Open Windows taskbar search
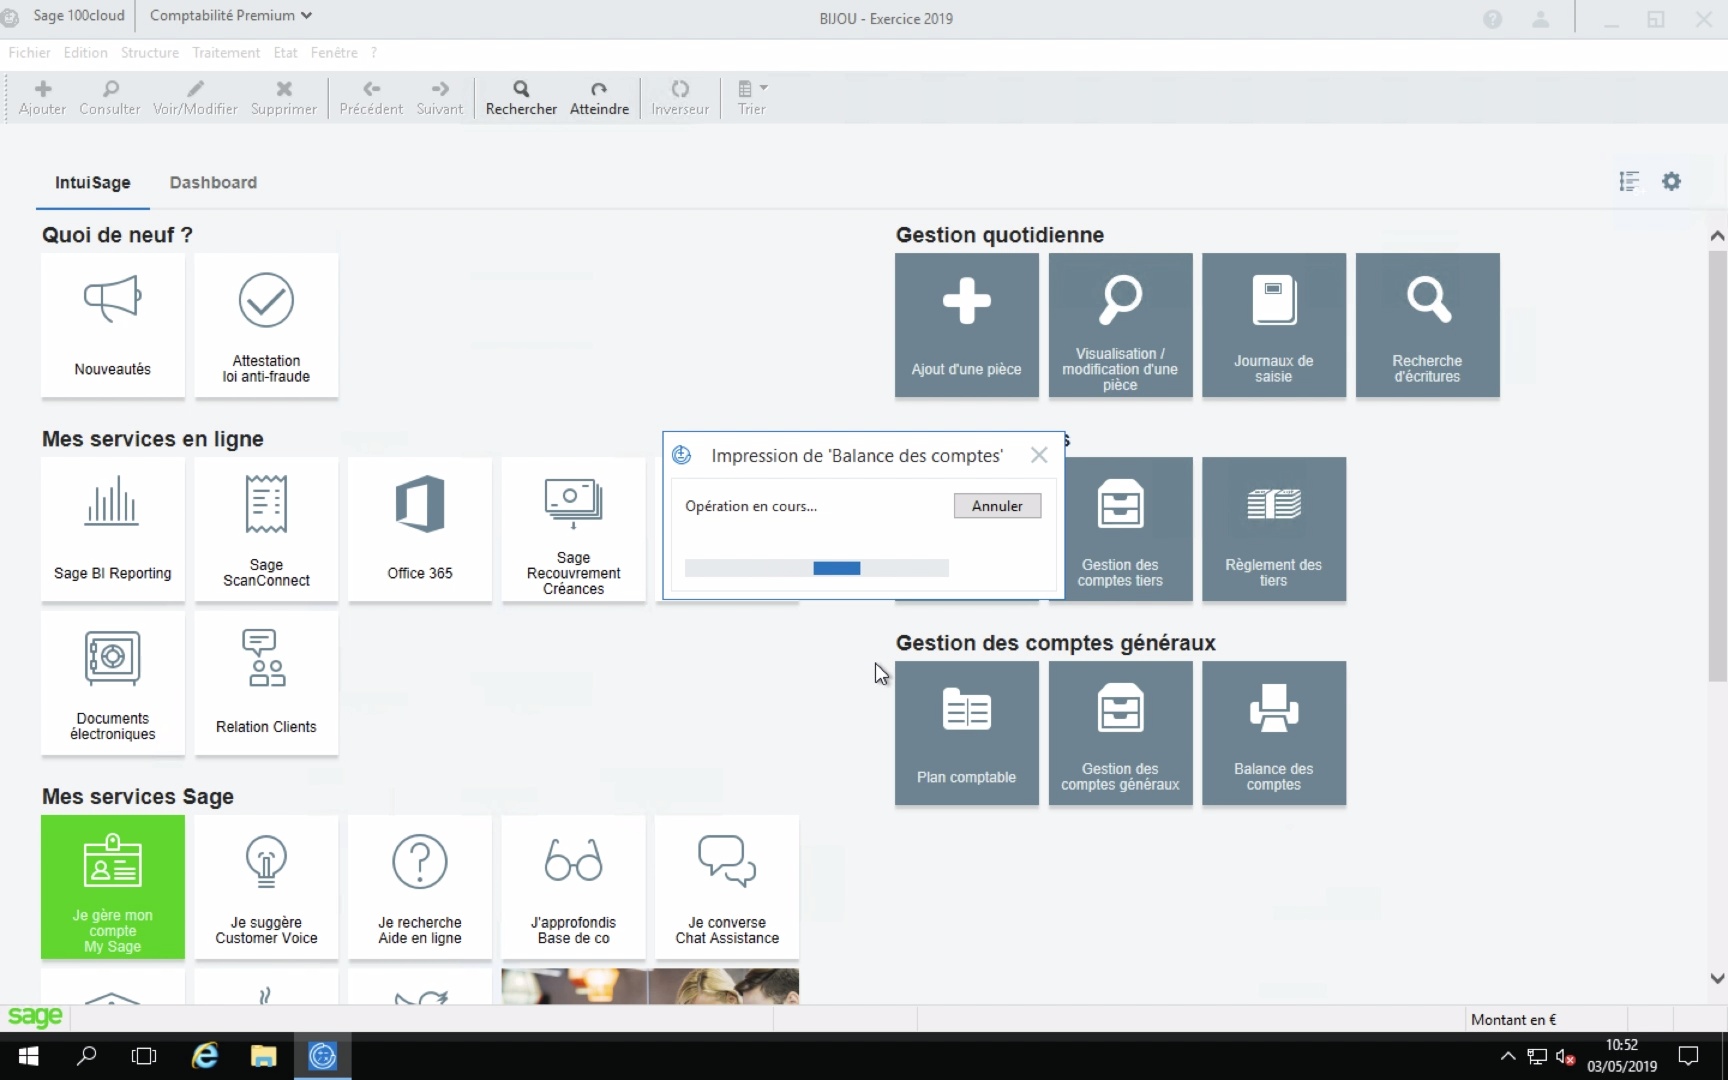Image resolution: width=1728 pixels, height=1080 pixels. pos(87,1056)
